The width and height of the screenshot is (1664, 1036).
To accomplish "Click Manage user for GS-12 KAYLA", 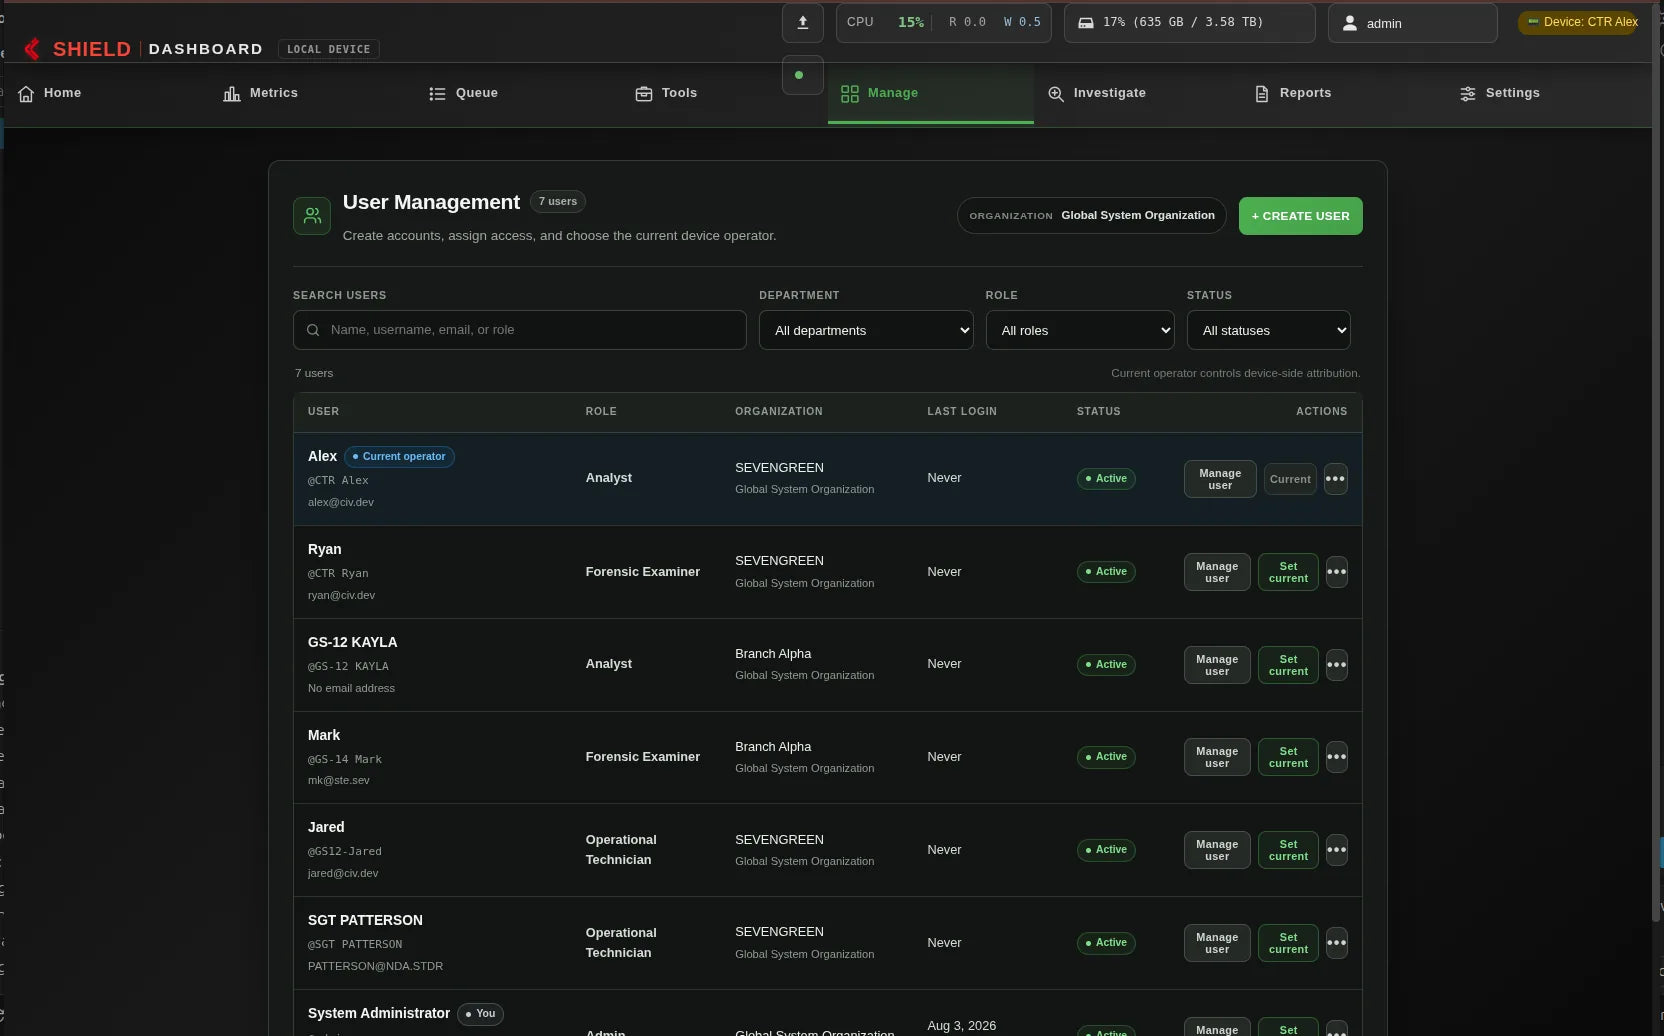I will click(x=1217, y=665).
